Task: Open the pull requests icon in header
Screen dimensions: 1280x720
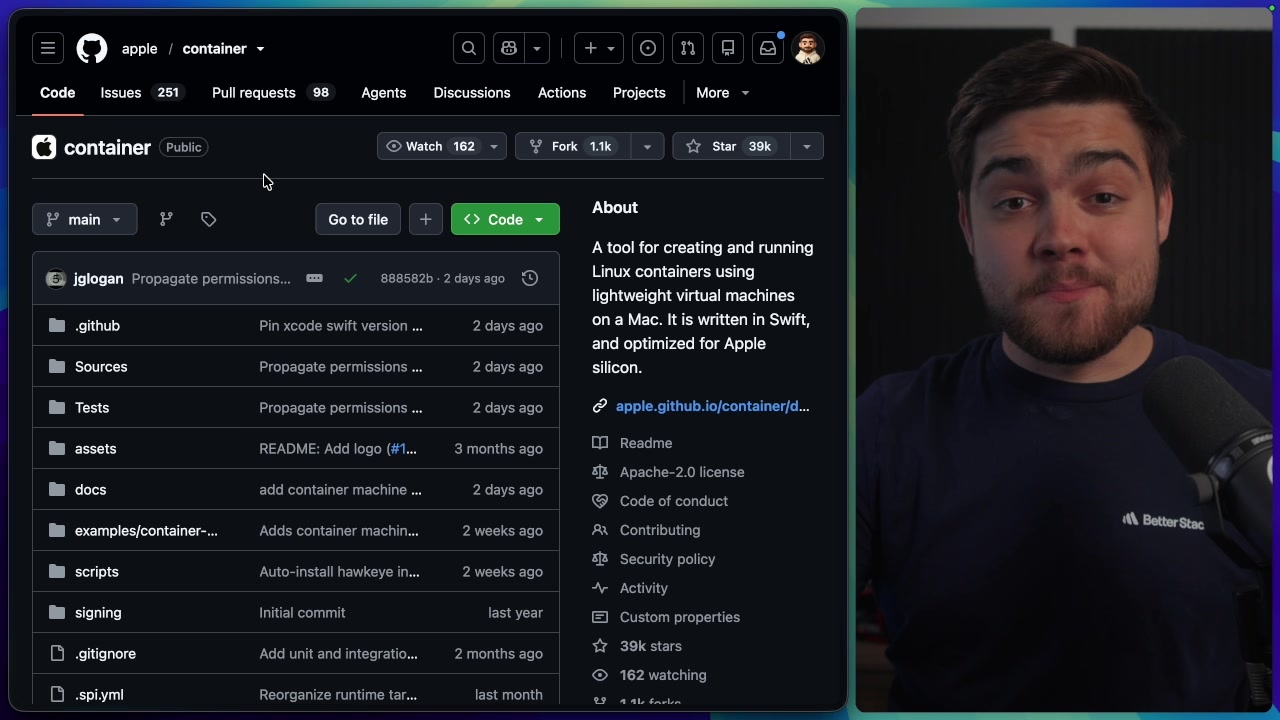Action: (688, 48)
